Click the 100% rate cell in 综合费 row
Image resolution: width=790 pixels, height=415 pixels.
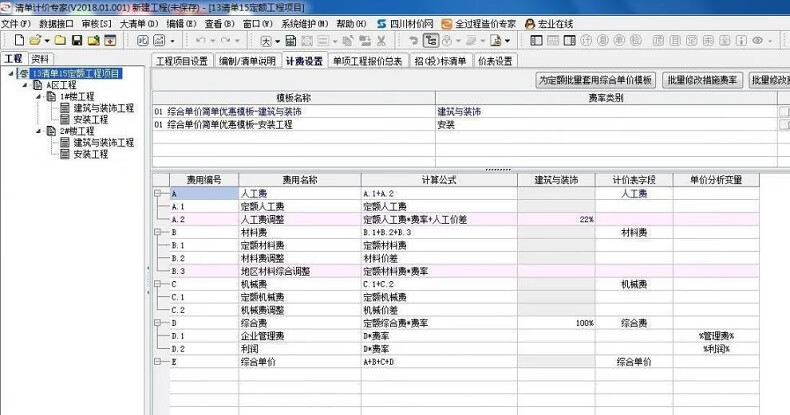pos(556,323)
